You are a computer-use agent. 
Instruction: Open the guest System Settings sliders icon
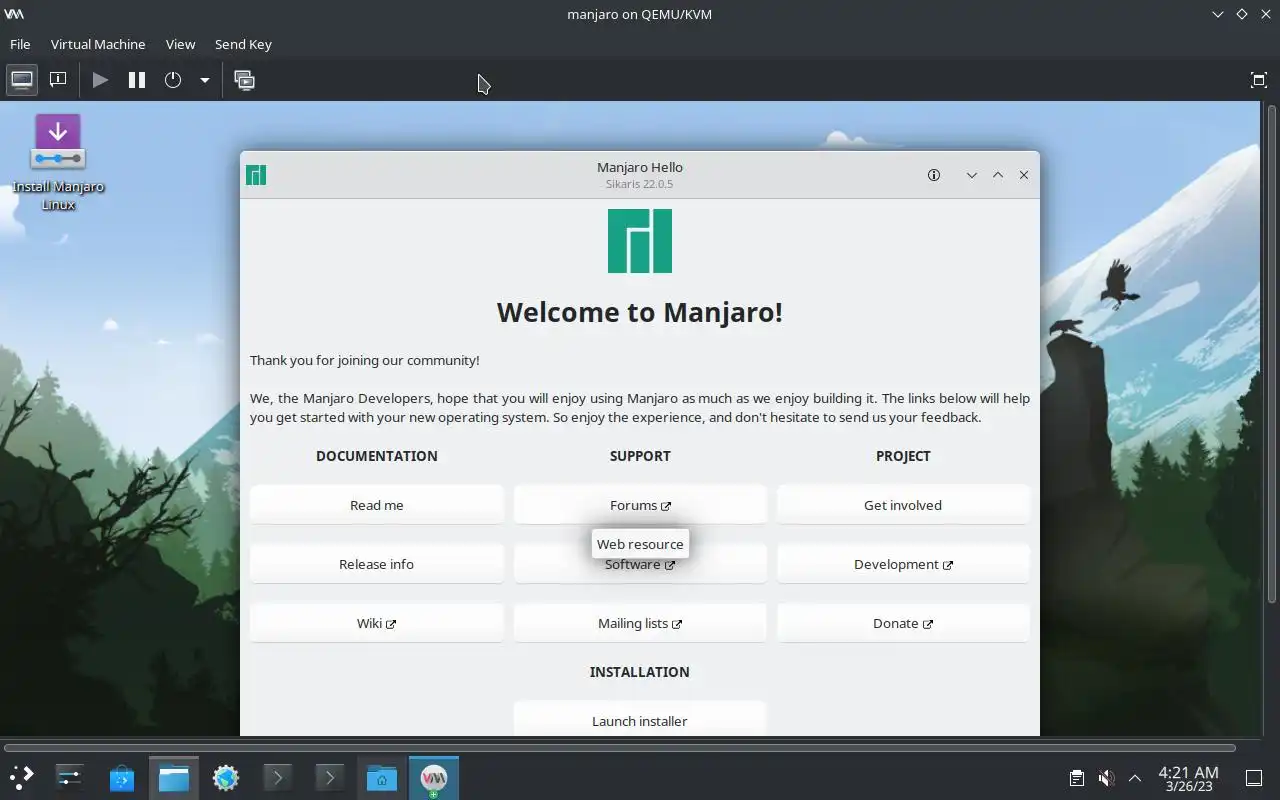coord(69,777)
